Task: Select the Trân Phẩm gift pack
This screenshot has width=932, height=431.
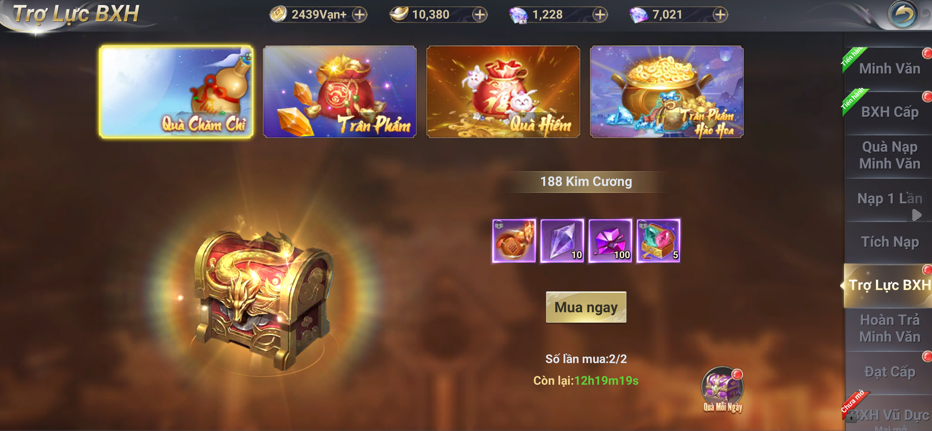Action: tap(340, 92)
